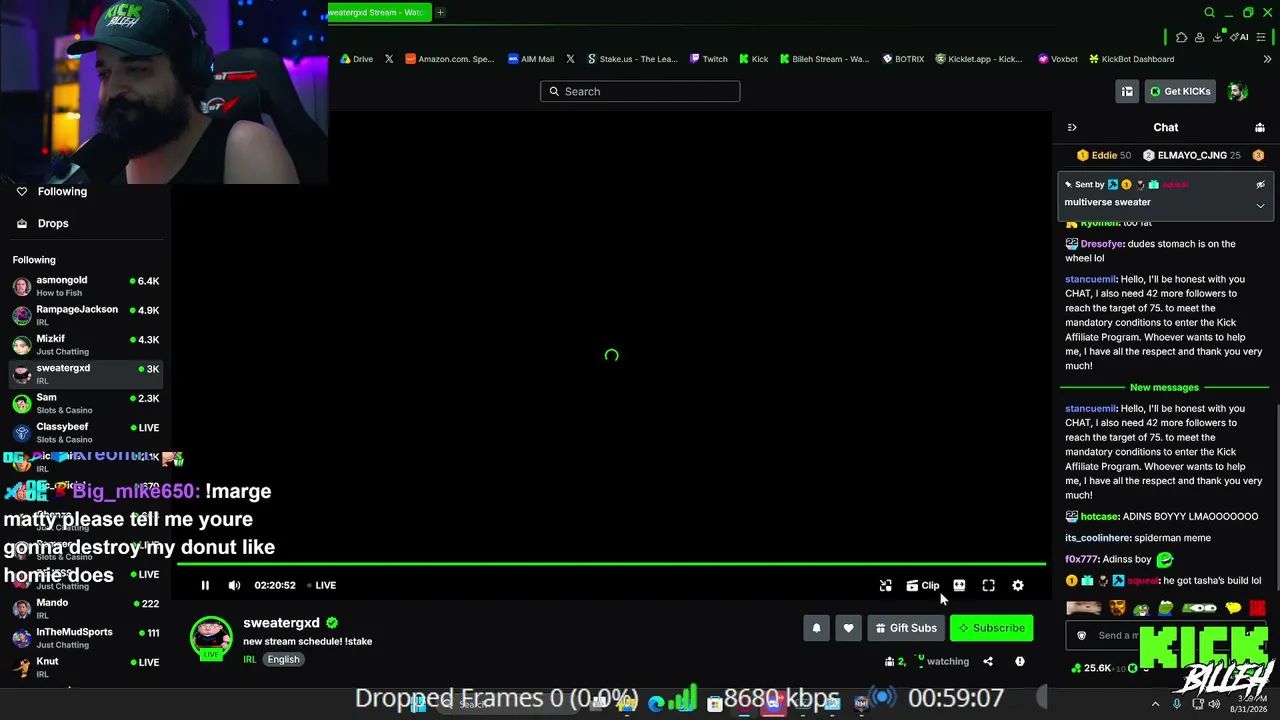
Task: Open the Amazon.com bookmark
Action: [449, 59]
